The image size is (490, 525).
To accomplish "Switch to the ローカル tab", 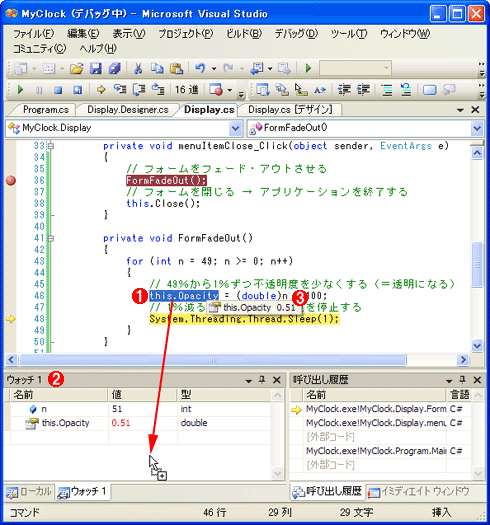I will point(29,492).
